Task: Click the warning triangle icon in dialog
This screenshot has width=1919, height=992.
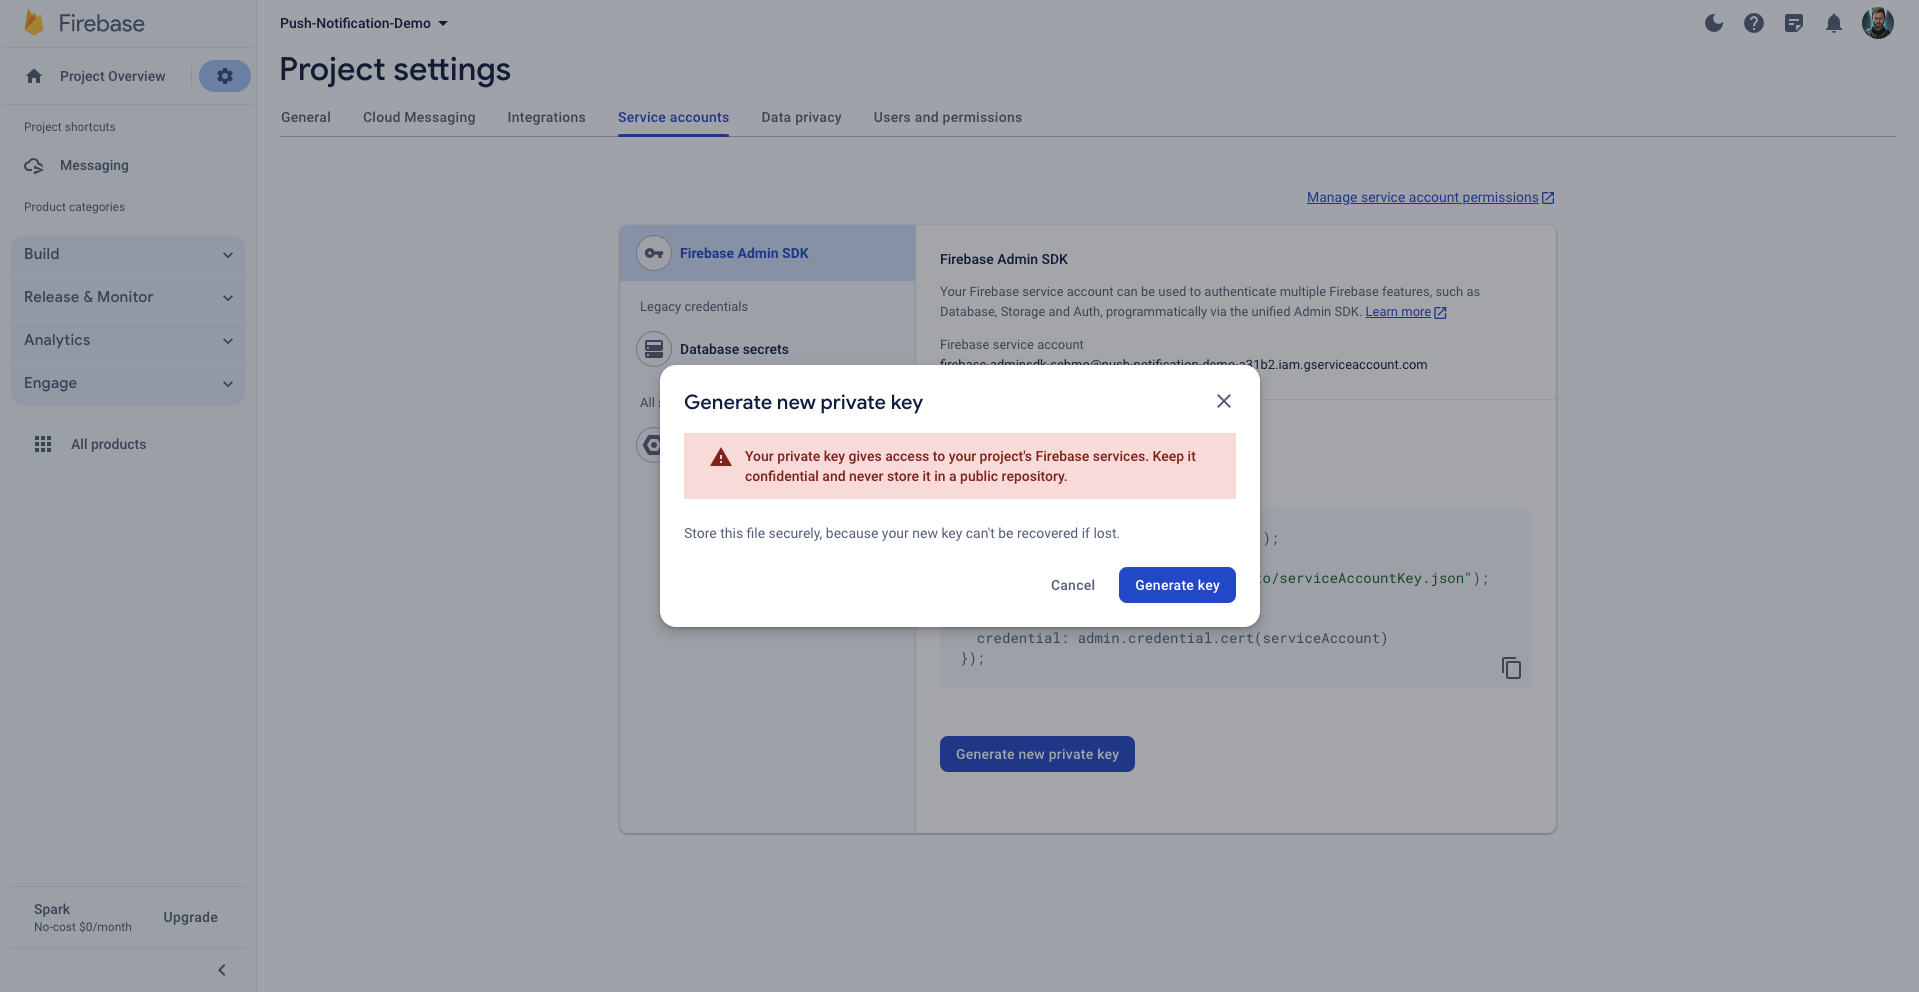Action: [721, 458]
